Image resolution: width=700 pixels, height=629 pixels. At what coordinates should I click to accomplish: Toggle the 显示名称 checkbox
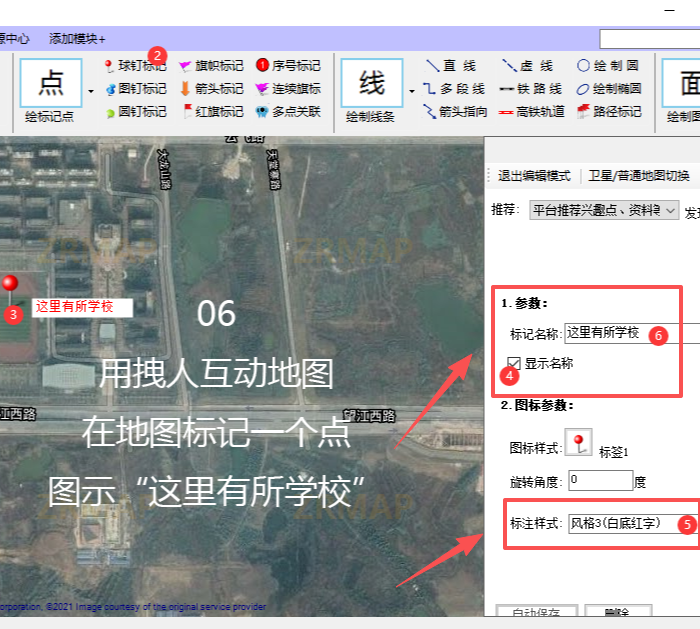pos(514,363)
